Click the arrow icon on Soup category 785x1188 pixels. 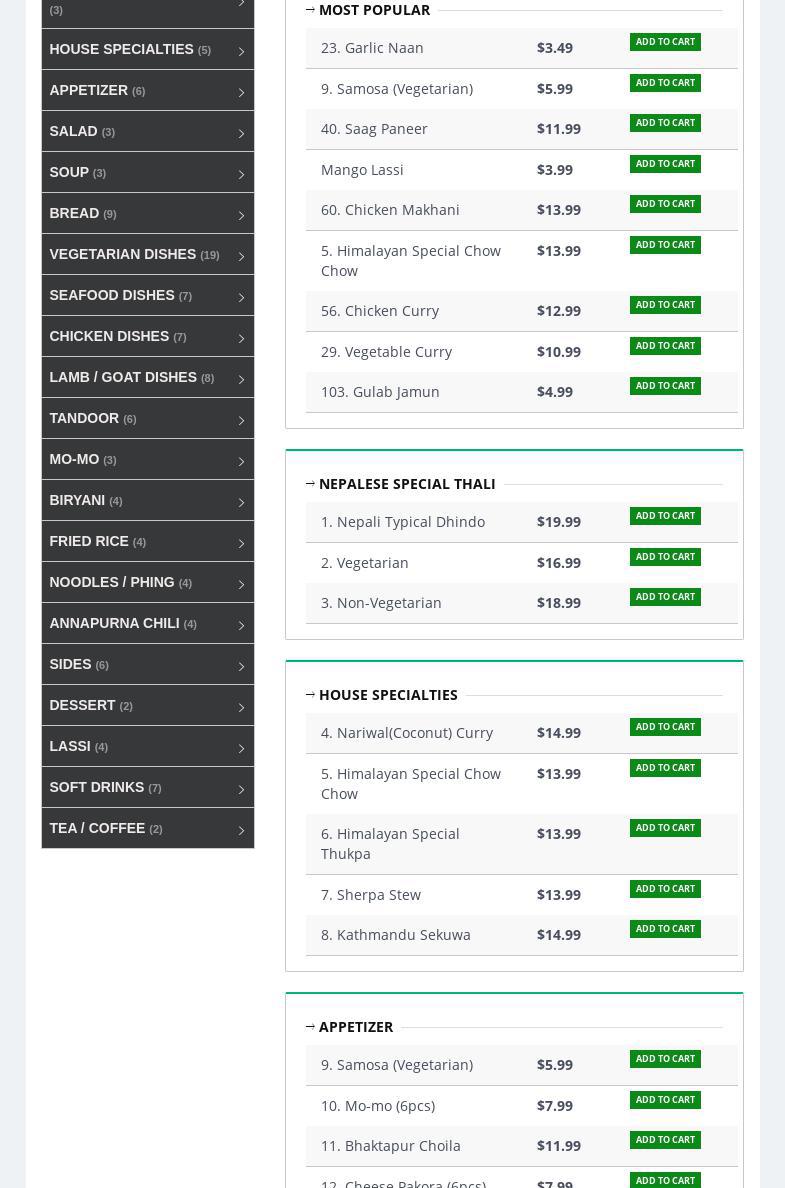click(x=241, y=173)
